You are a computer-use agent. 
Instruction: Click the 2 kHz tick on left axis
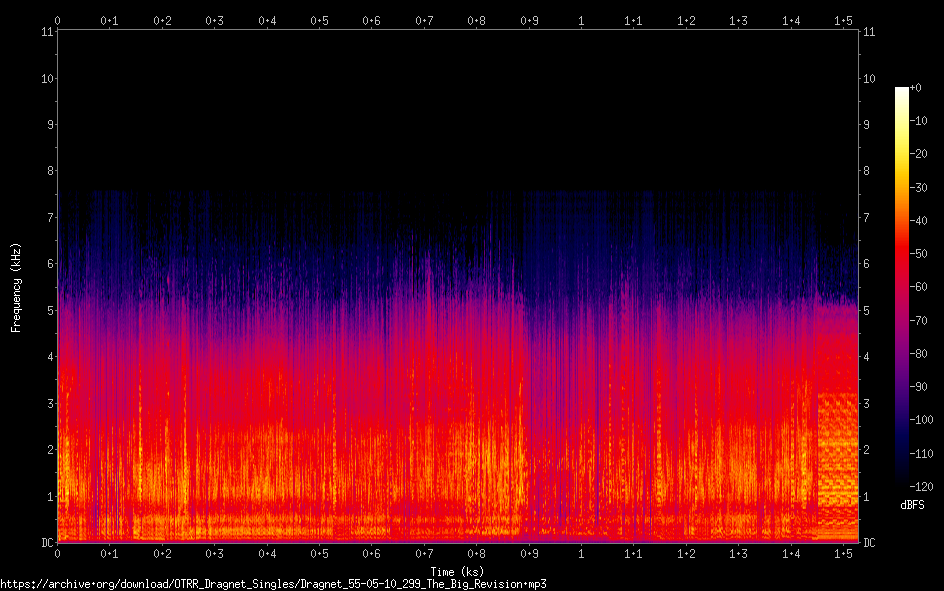48,450
